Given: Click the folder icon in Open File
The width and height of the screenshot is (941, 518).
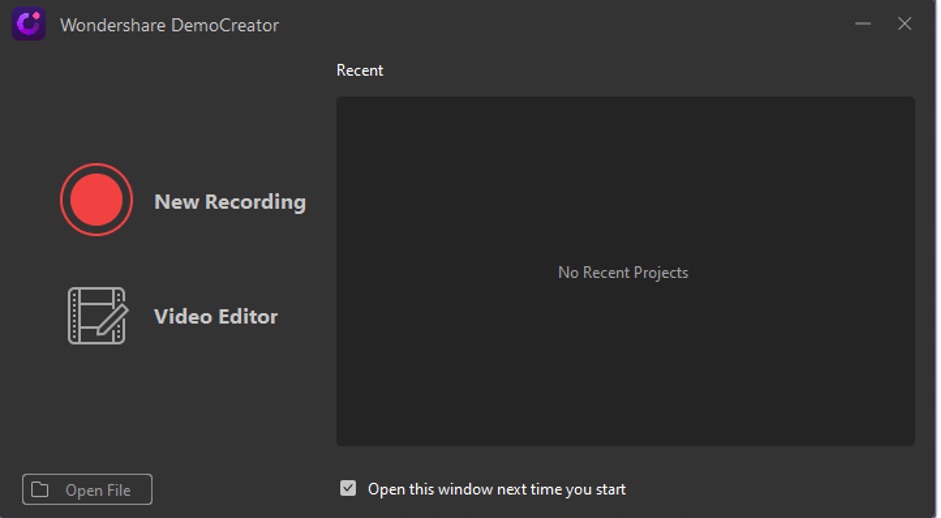Looking at the screenshot, I should pos(40,490).
